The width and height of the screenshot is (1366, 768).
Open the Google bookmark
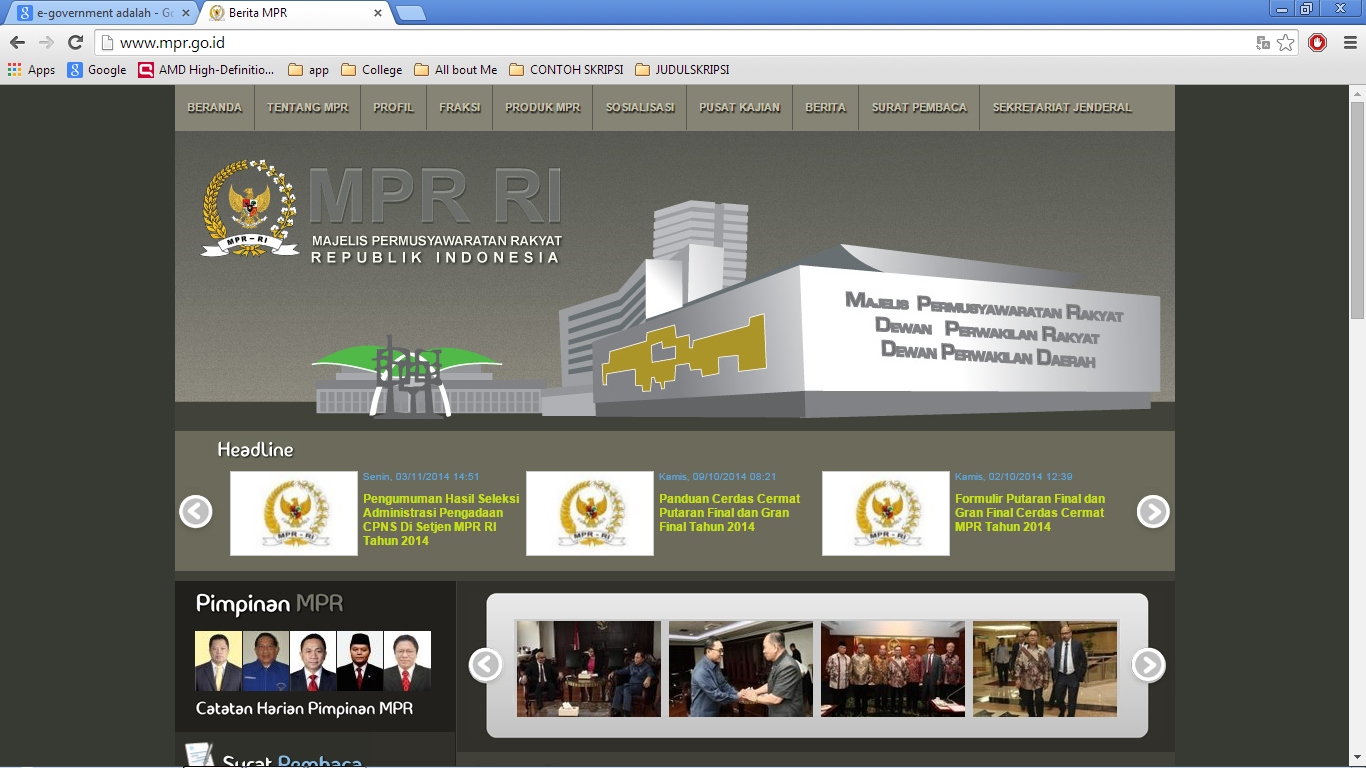tap(97, 70)
